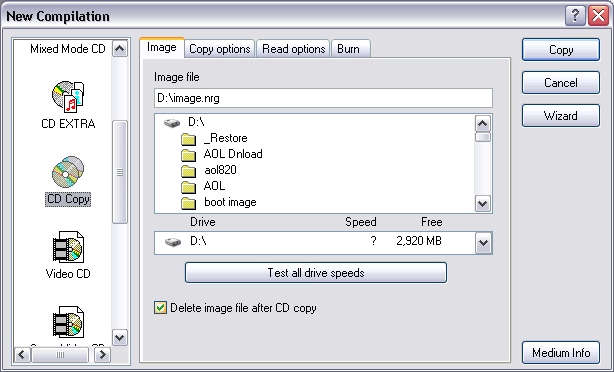Click the Test all drive speeds button

(316, 273)
